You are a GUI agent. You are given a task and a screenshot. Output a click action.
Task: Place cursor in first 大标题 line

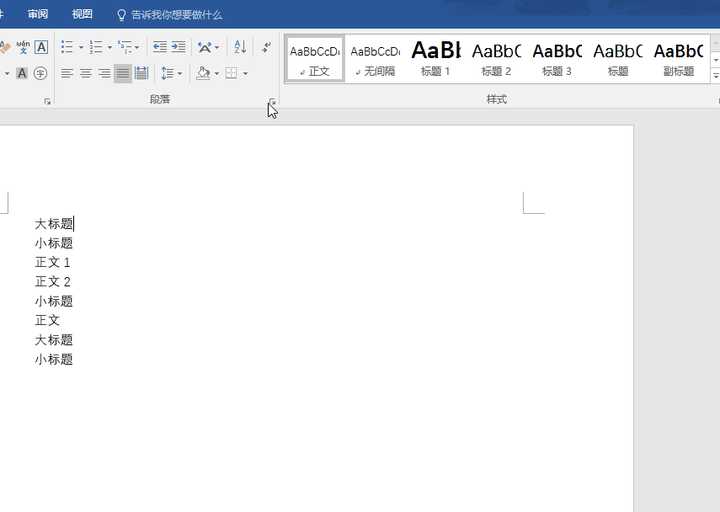(x=54, y=224)
